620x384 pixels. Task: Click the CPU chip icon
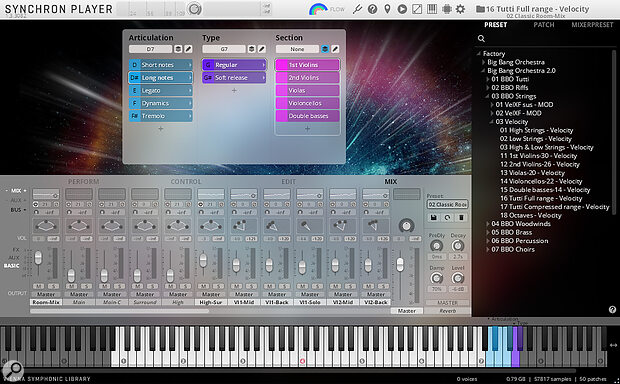tap(447, 9)
